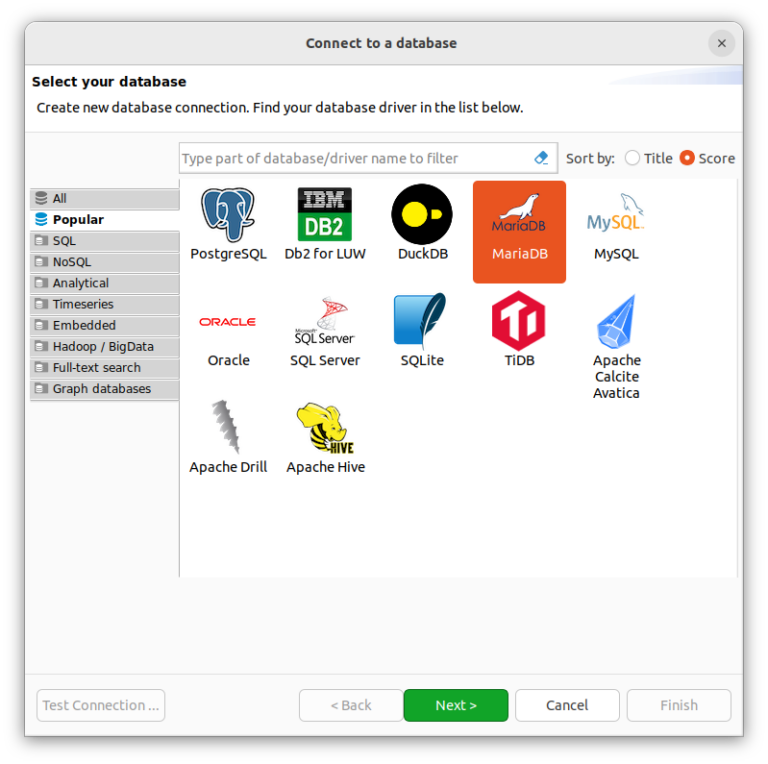This screenshot has width=768, height=764.
Task: Sort drivers by Score
Action: pyautogui.click(x=688, y=158)
